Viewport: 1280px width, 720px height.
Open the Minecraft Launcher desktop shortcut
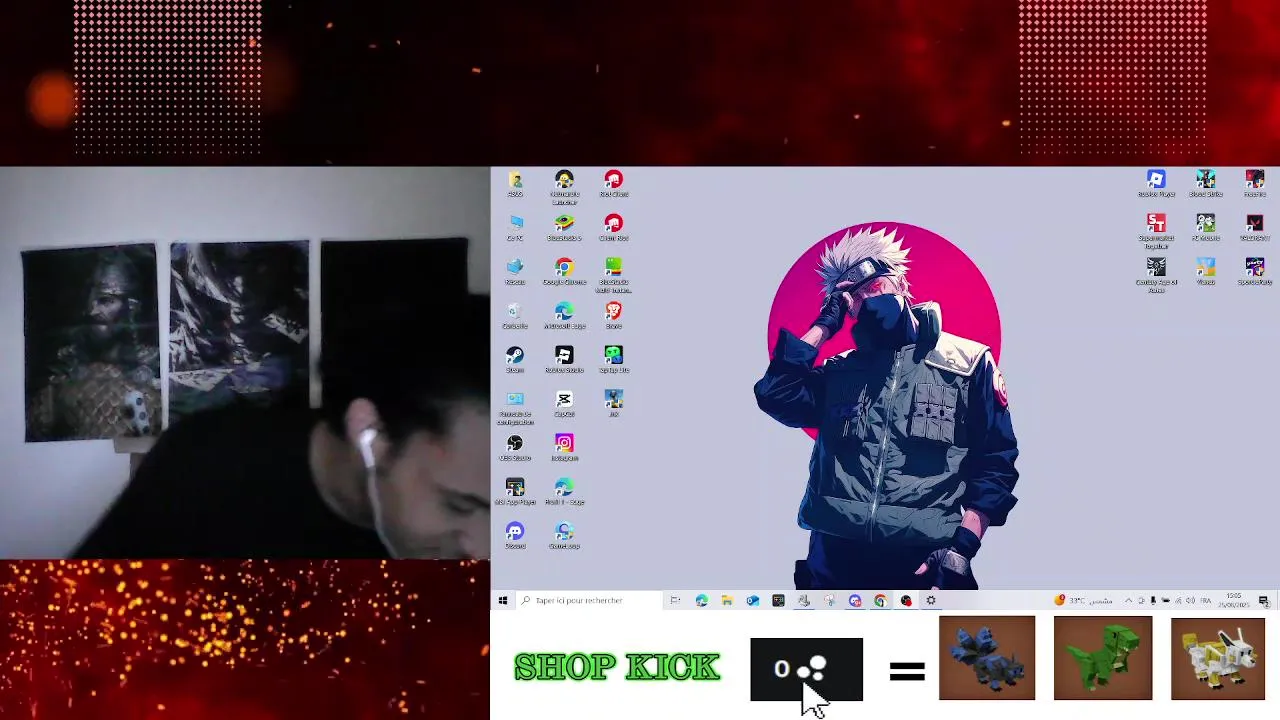click(564, 187)
